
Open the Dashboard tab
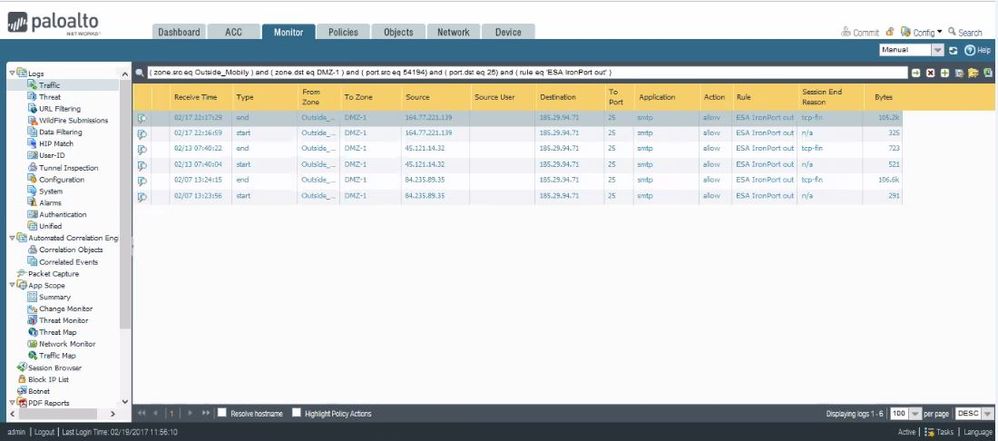(x=179, y=32)
